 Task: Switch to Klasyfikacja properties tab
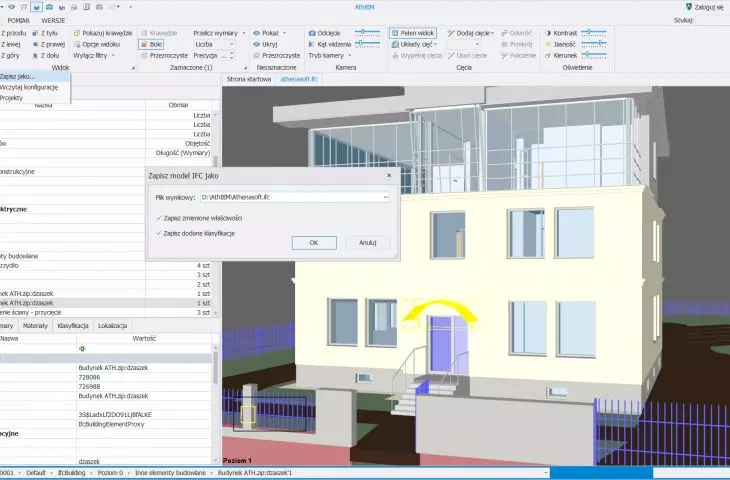[x=73, y=326]
